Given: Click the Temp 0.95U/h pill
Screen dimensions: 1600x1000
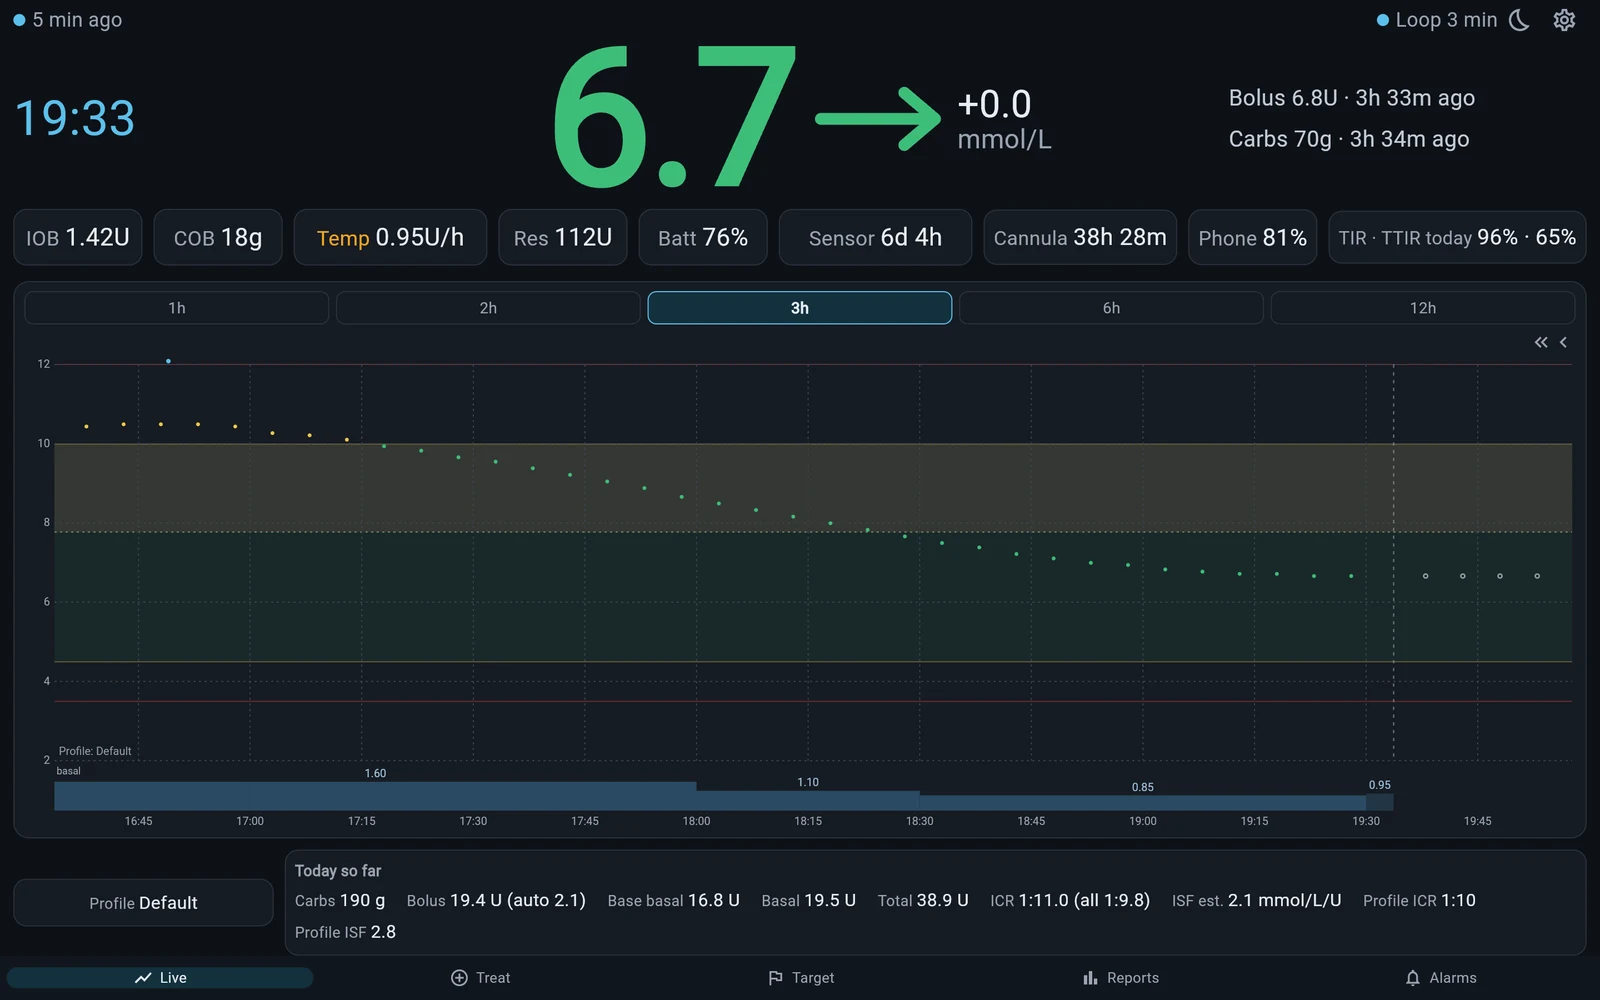Looking at the screenshot, I should (x=390, y=238).
